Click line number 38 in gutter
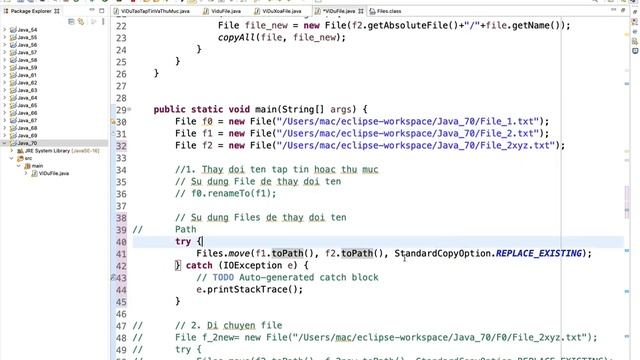640x360 pixels. 121,218
